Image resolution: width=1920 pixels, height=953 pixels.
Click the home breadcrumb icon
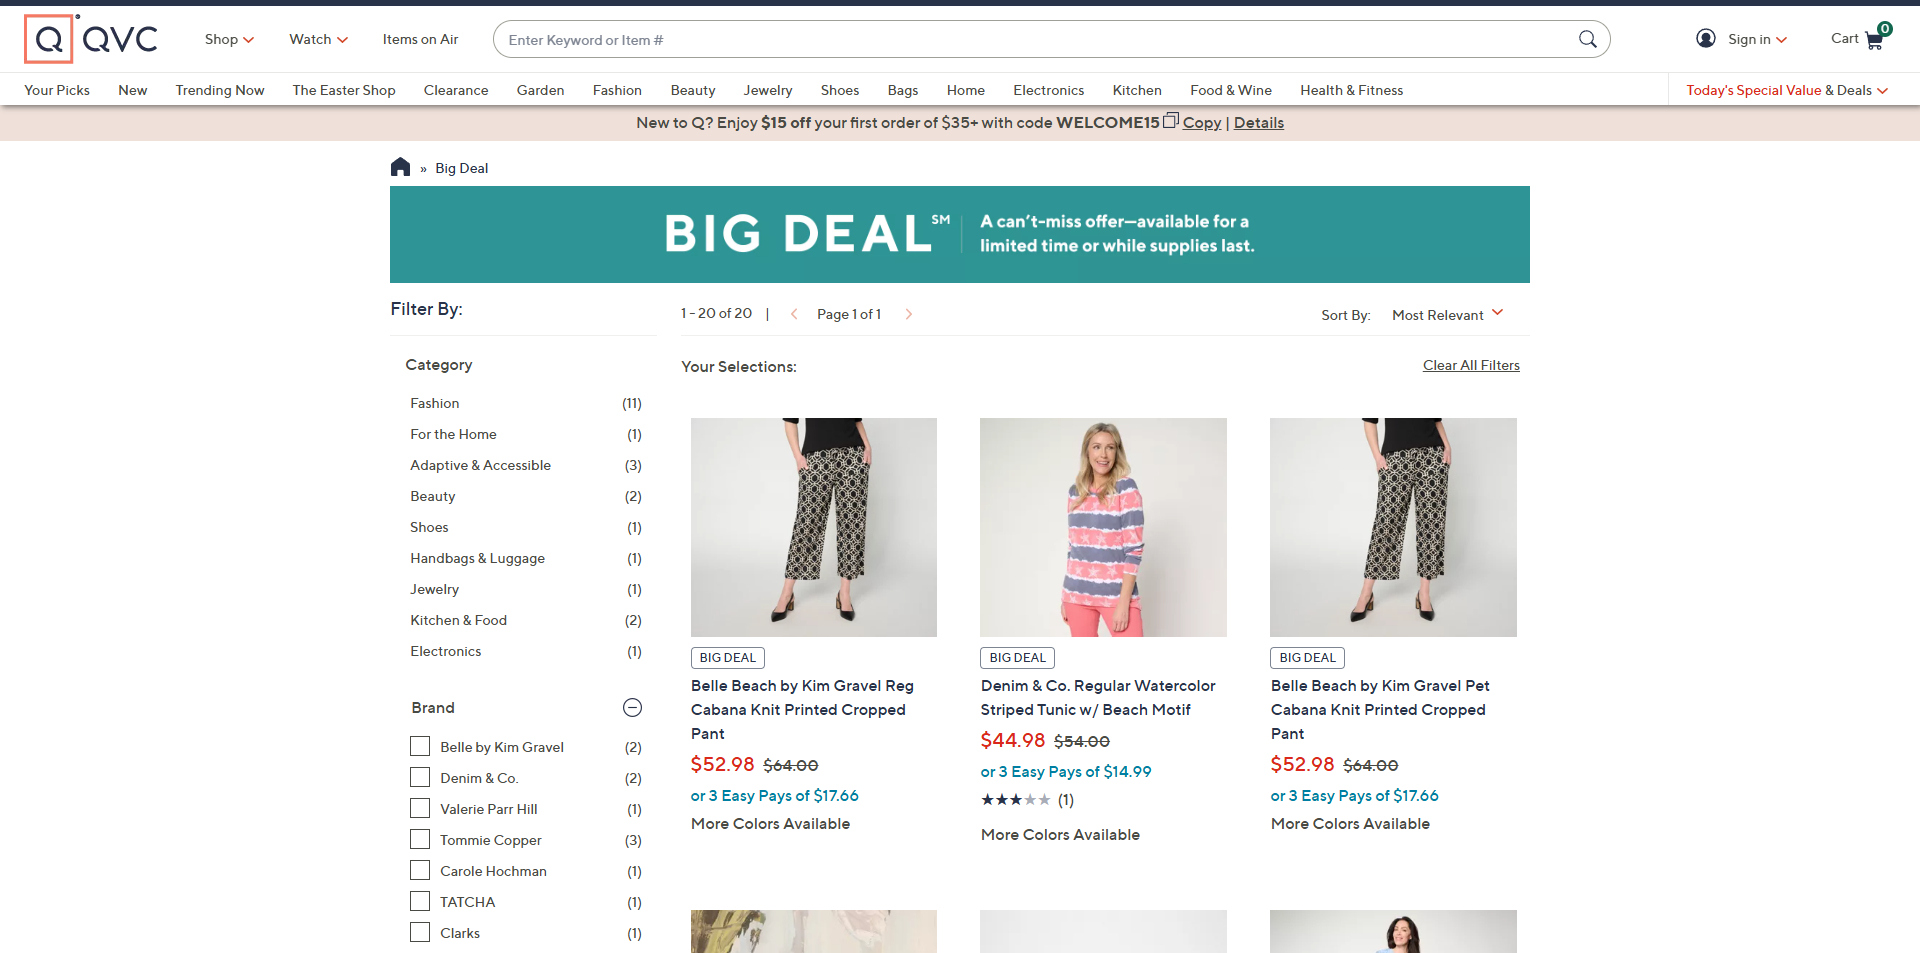(x=400, y=167)
